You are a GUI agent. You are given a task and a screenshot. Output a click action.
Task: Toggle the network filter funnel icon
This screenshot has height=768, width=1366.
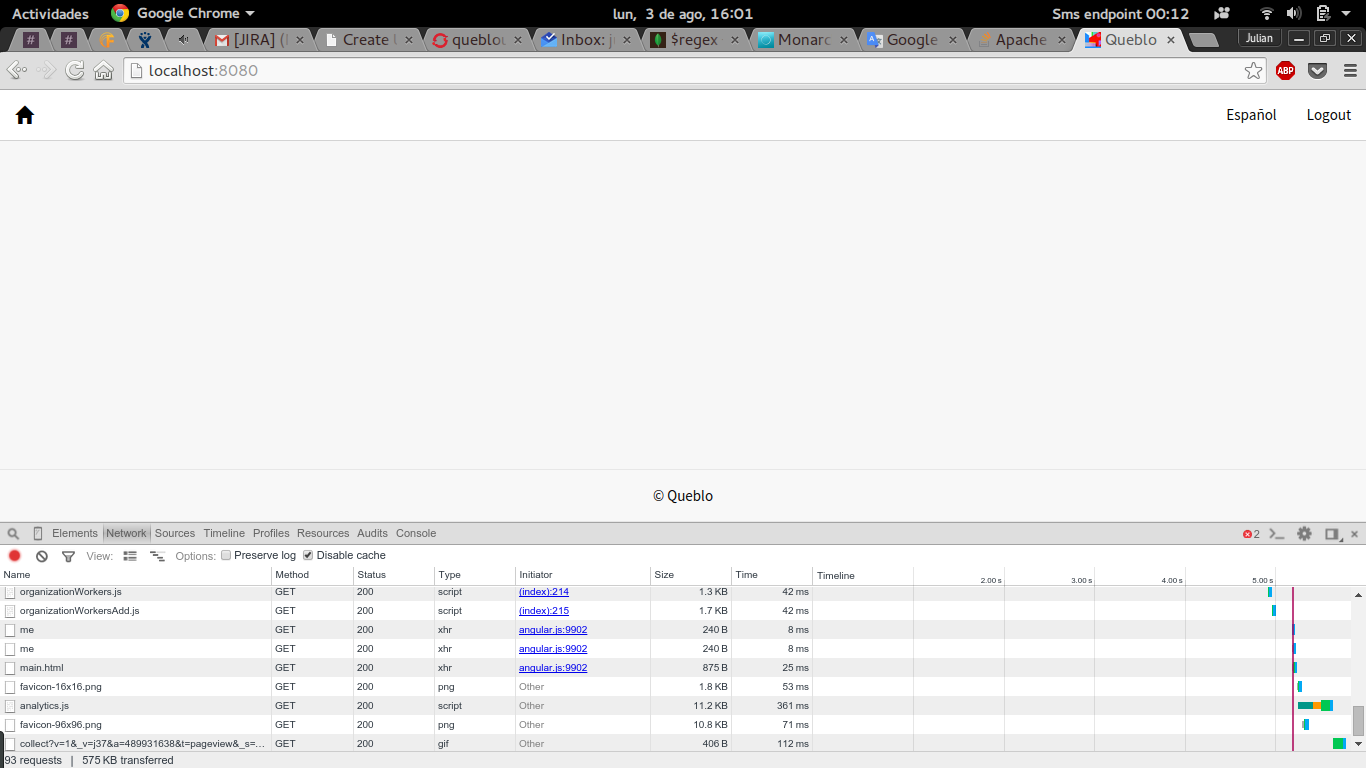[x=68, y=556]
